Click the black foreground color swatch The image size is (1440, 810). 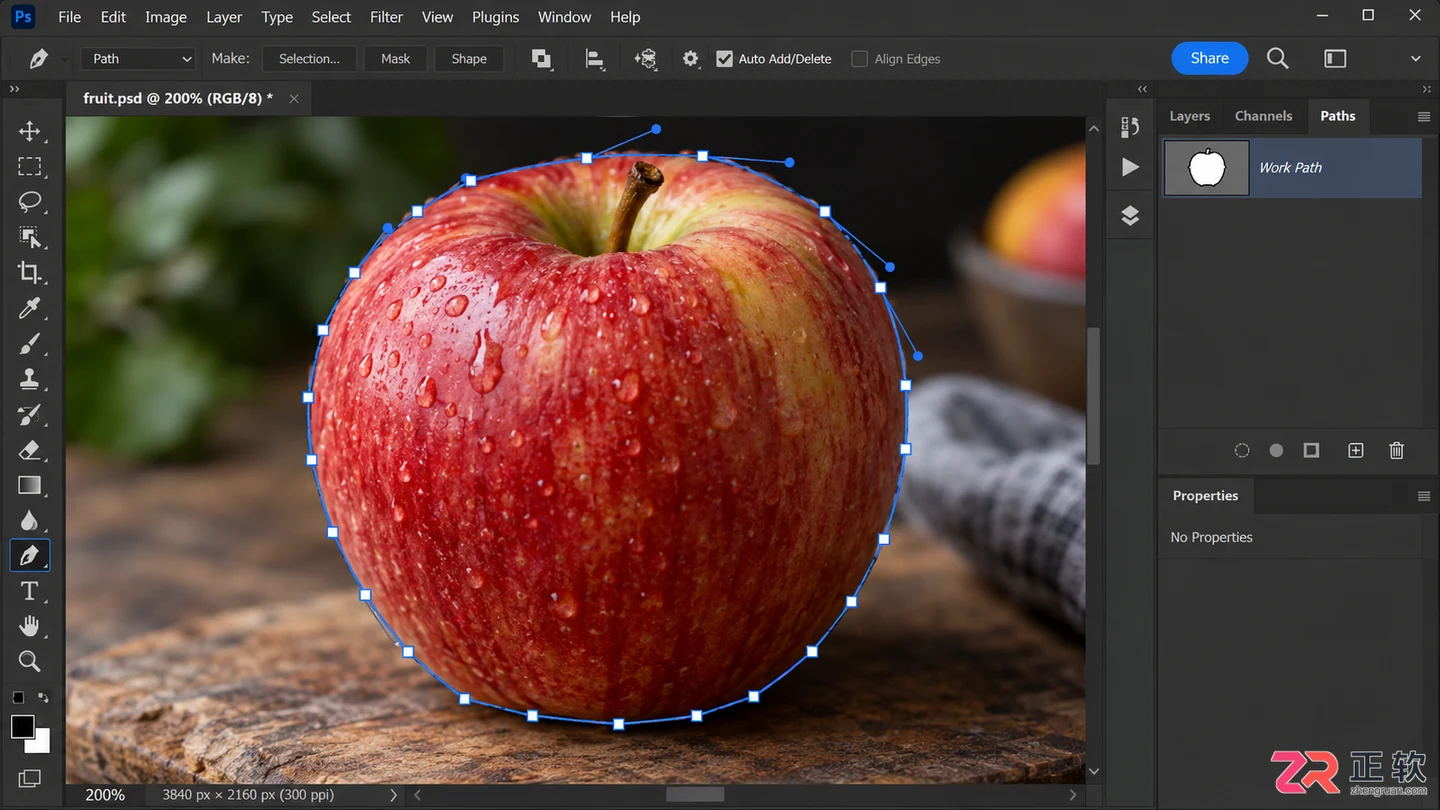coord(22,727)
